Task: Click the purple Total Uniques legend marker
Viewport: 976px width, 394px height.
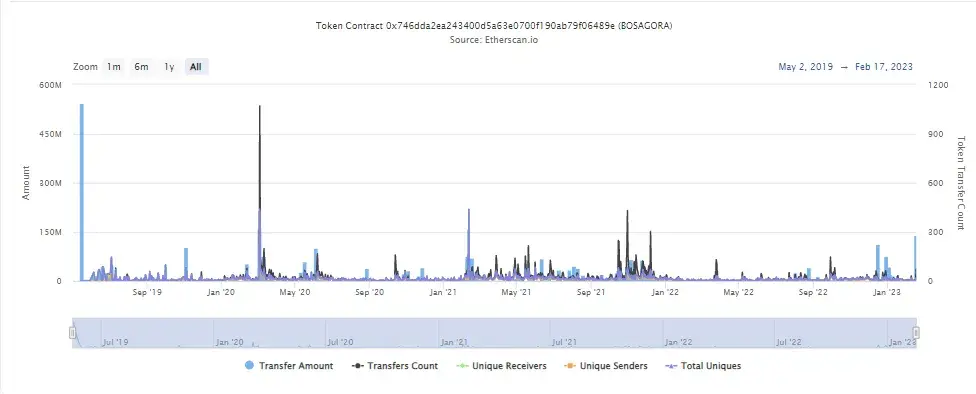Action: pyautogui.click(x=671, y=366)
